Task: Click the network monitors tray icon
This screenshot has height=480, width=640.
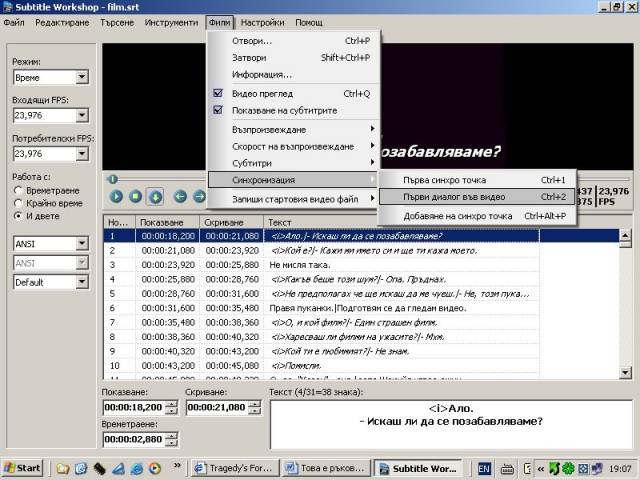Action: [597, 468]
